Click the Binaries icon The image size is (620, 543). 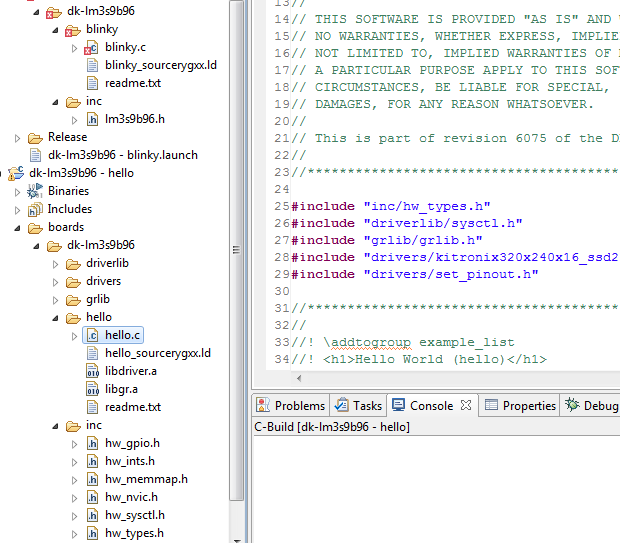tap(35, 191)
